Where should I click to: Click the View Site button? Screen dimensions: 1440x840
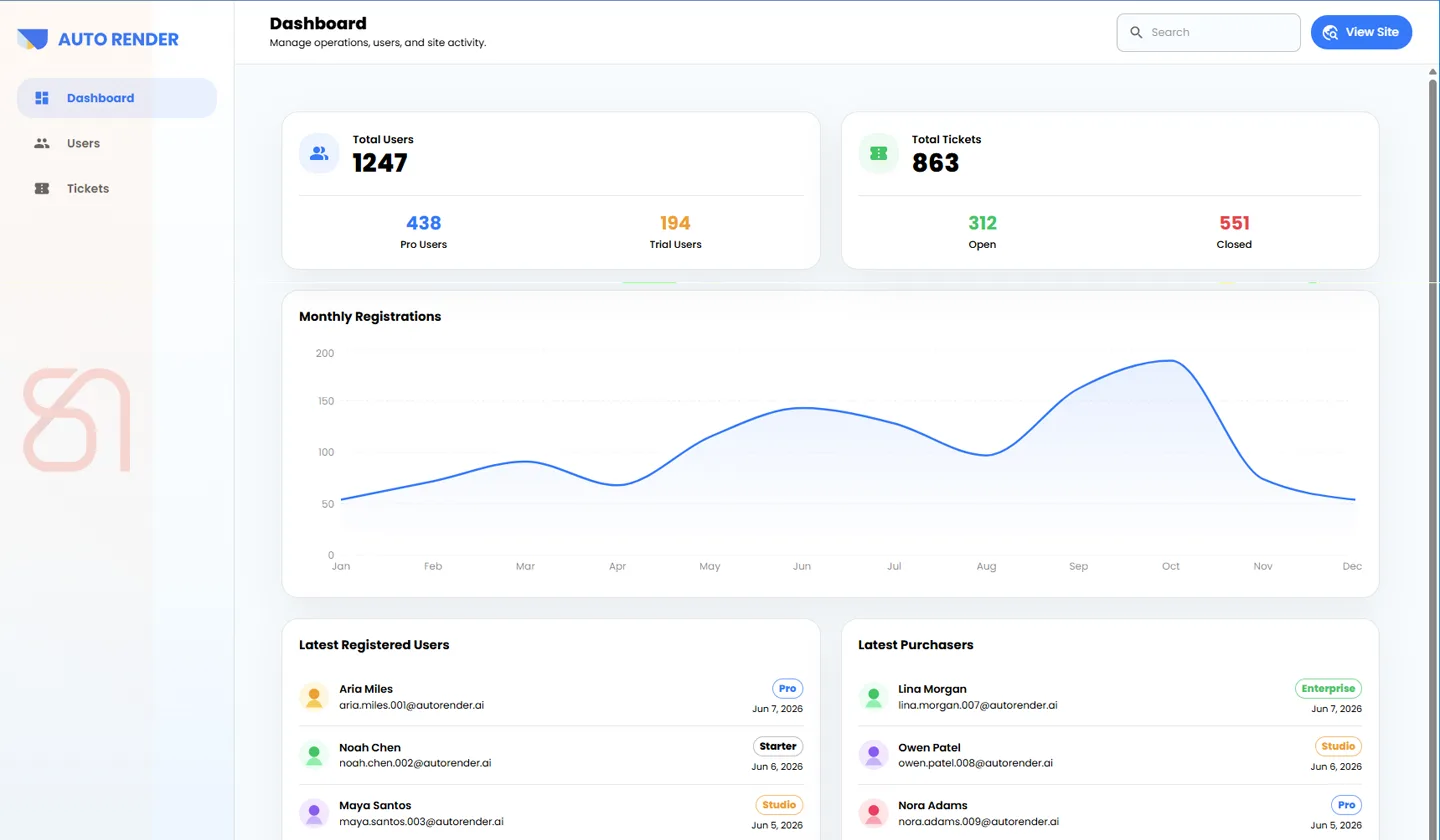click(1361, 32)
